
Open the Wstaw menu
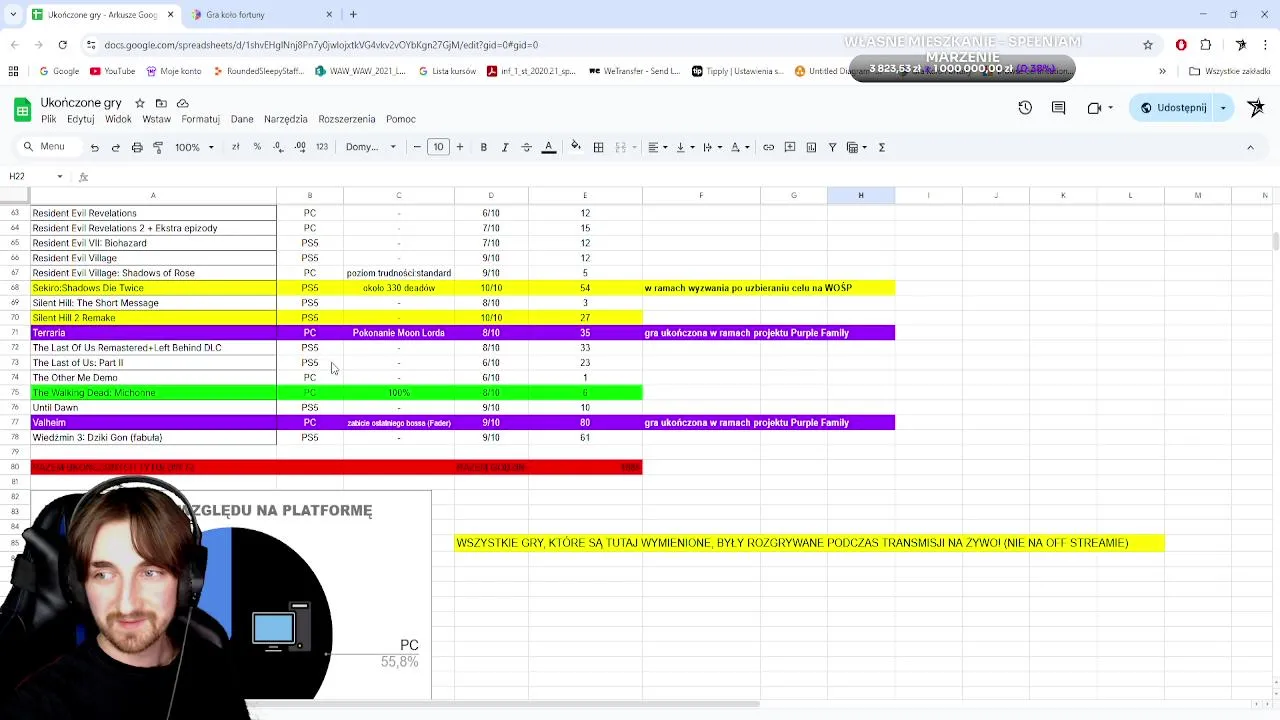click(x=156, y=119)
